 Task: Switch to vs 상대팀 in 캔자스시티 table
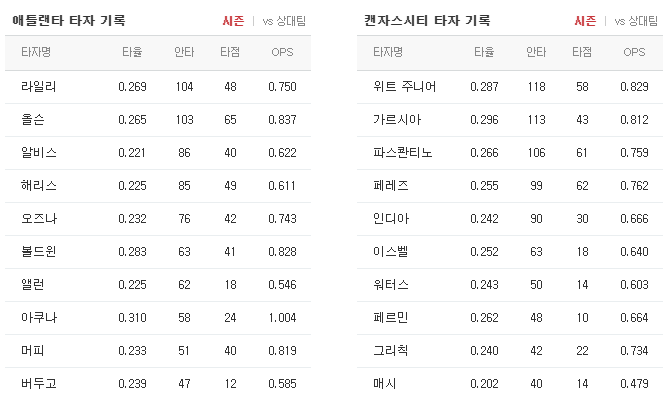(x=636, y=21)
